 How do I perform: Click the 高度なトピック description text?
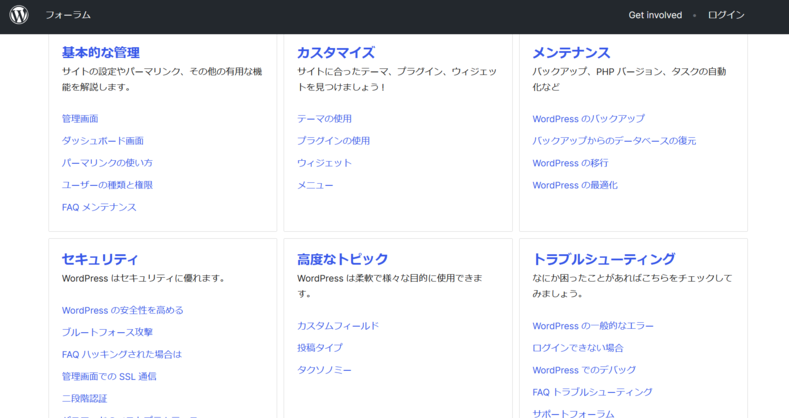pos(389,286)
